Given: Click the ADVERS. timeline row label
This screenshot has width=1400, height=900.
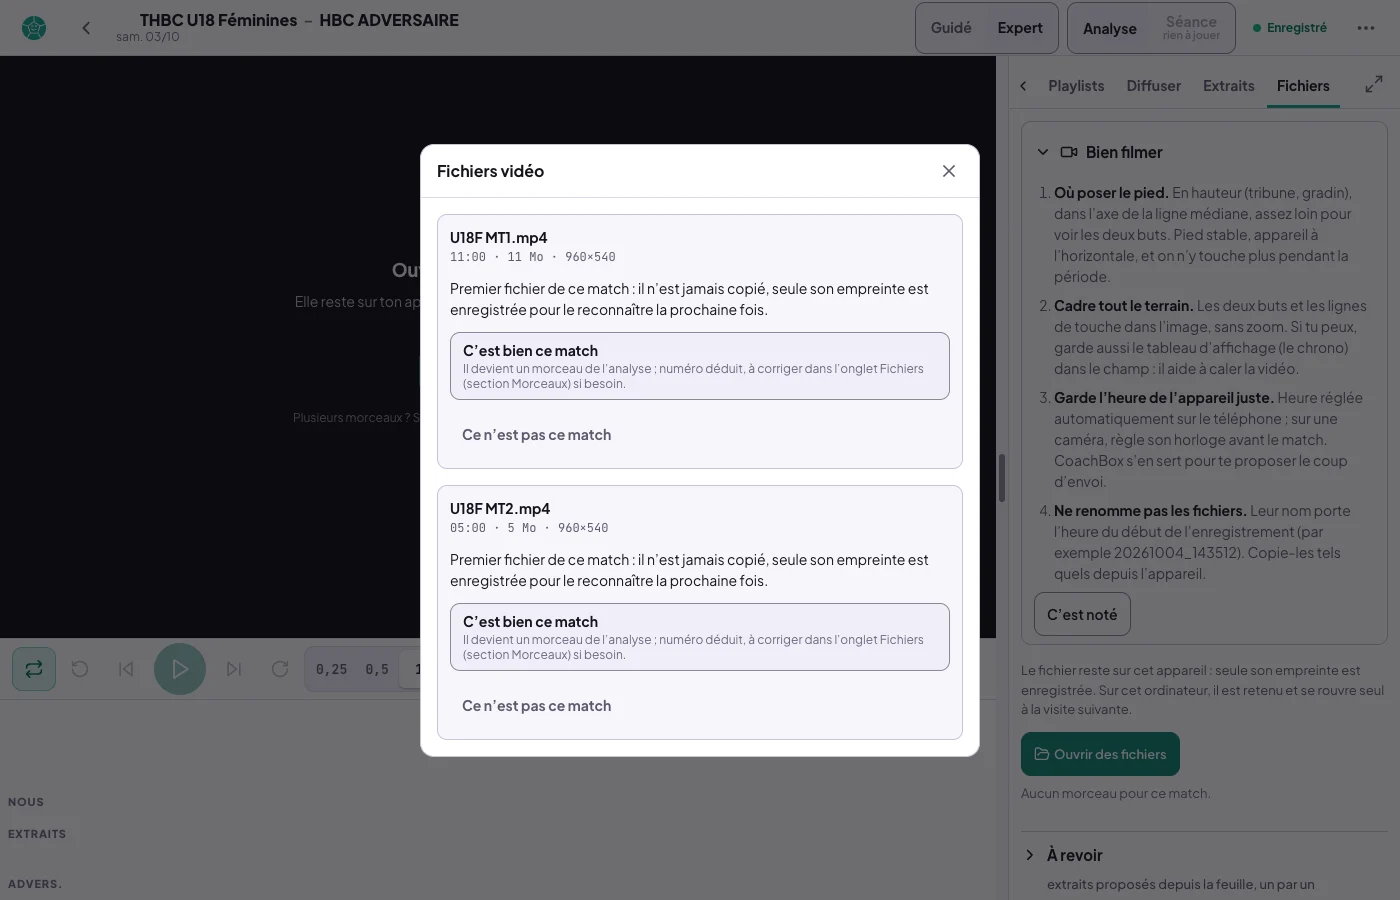Looking at the screenshot, I should (x=35, y=884).
